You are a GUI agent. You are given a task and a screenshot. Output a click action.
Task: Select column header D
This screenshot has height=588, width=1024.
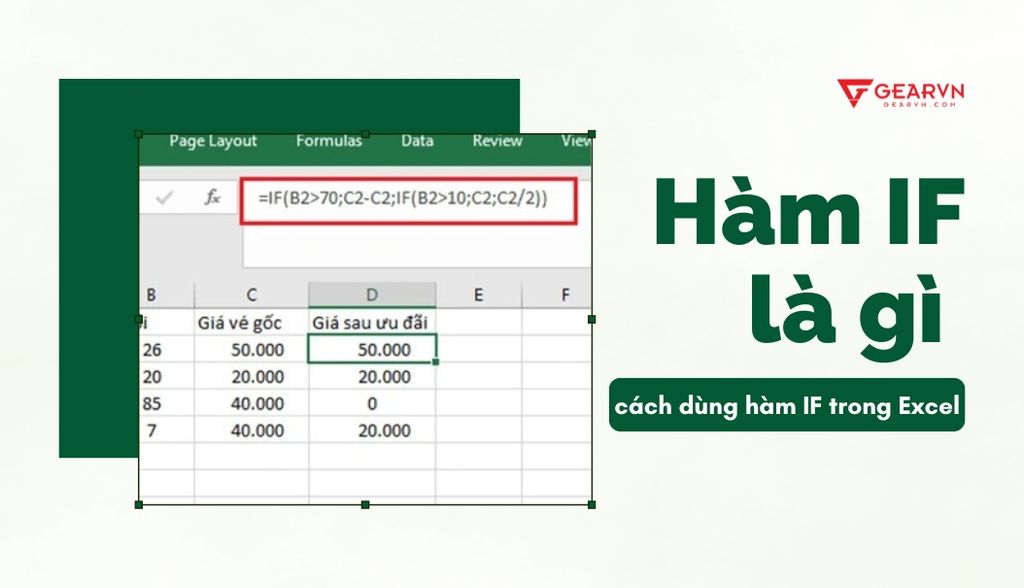tap(372, 294)
